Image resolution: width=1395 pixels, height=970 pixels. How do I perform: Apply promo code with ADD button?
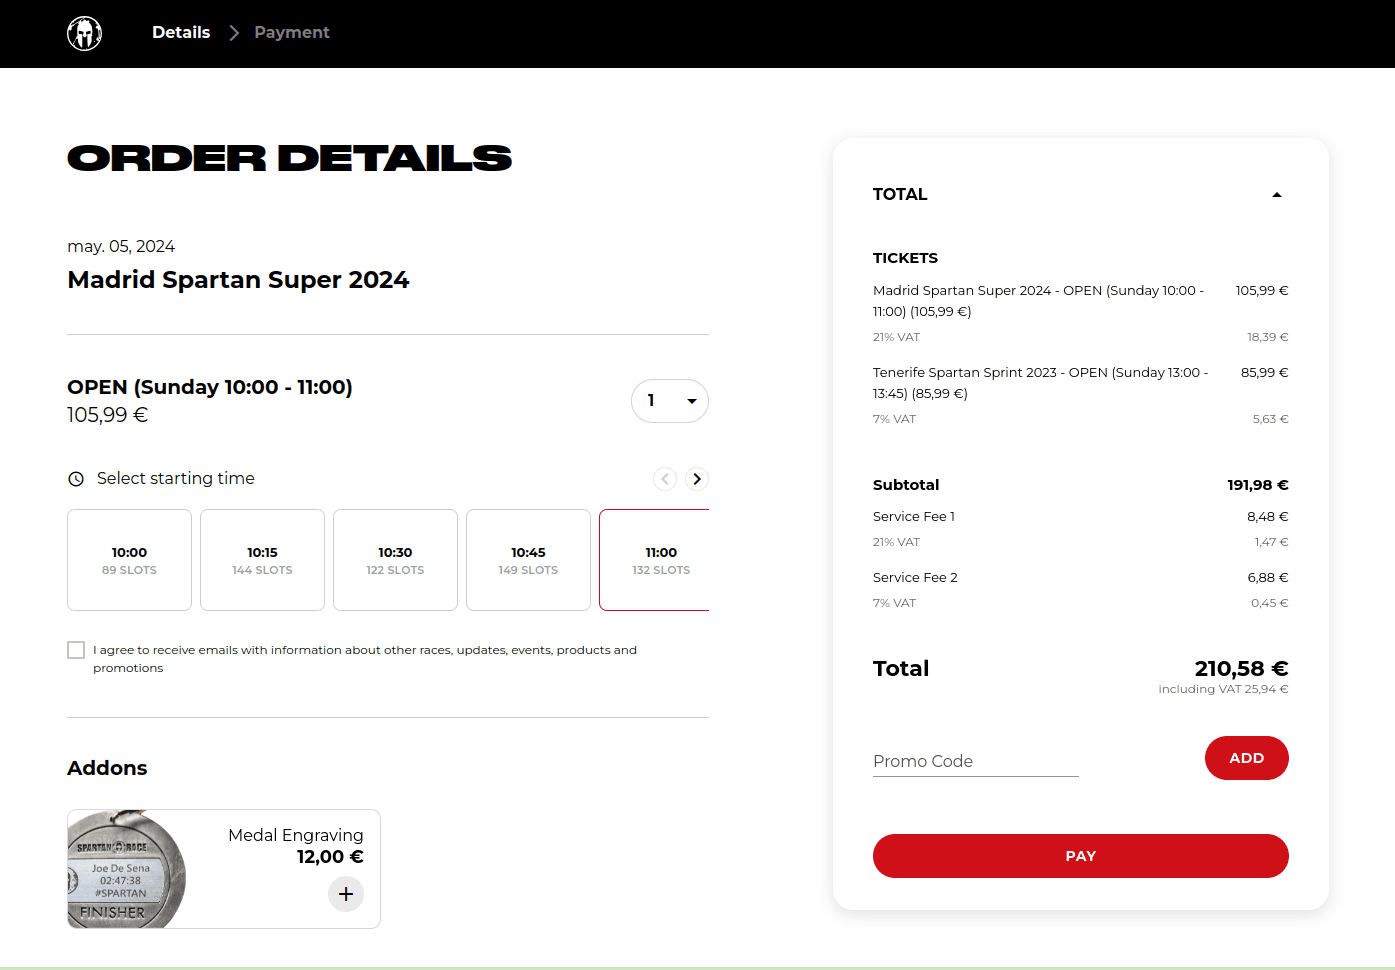click(x=1247, y=758)
